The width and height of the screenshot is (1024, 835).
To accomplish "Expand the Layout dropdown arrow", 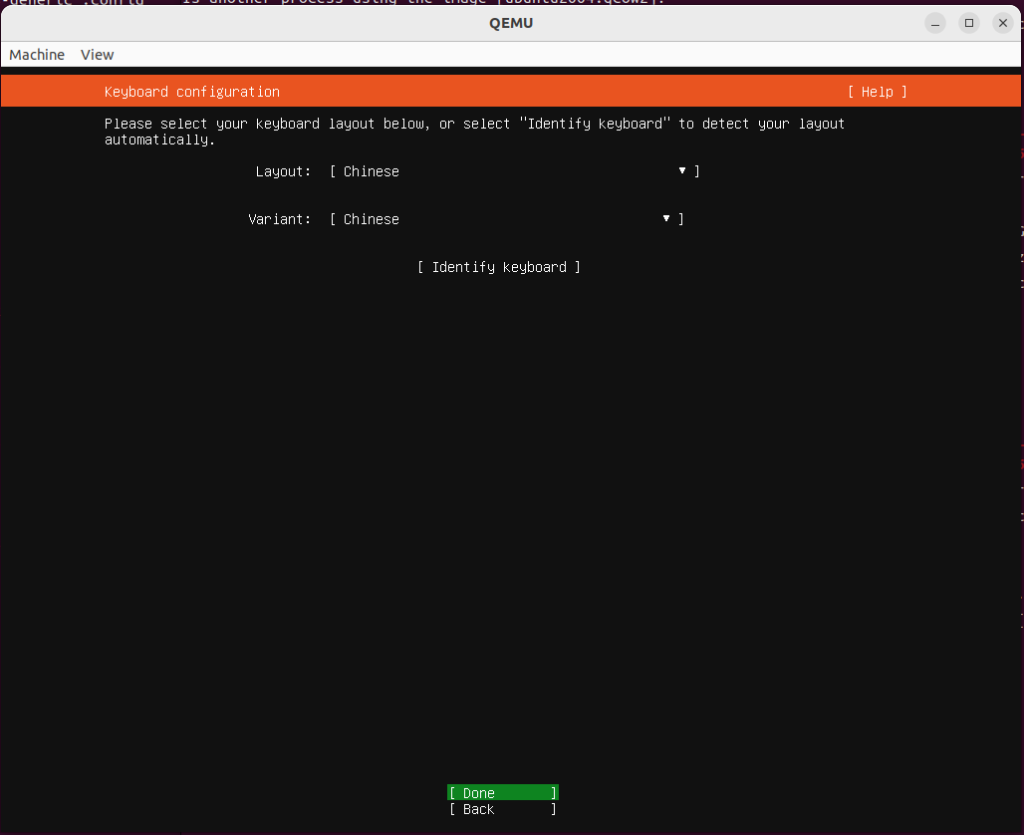I will [682, 171].
